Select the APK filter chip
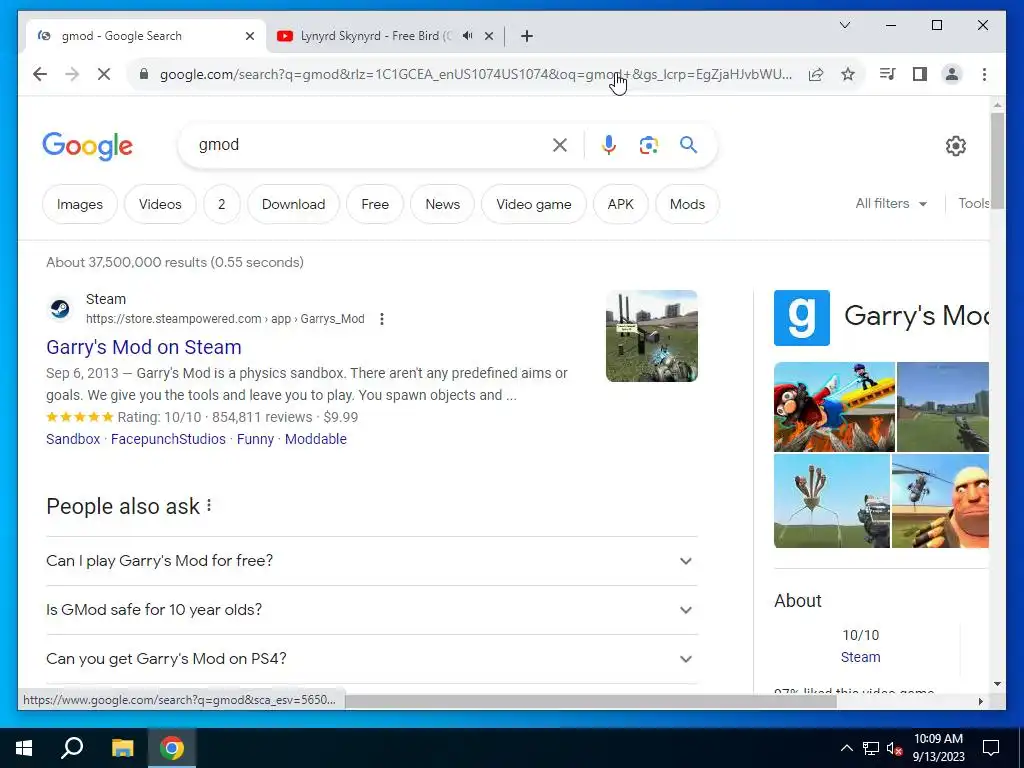The height and width of the screenshot is (768, 1024). pos(620,204)
